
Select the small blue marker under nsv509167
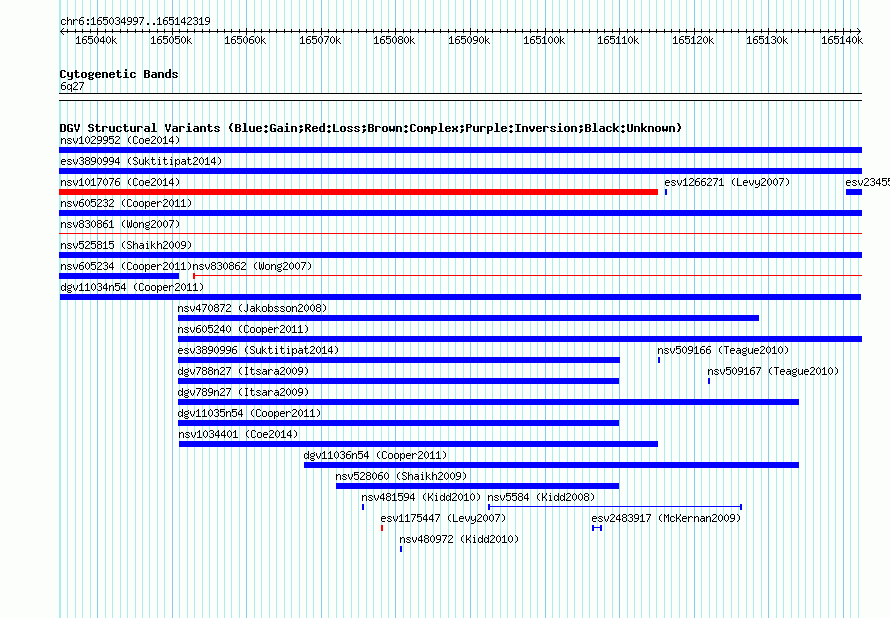click(709, 381)
